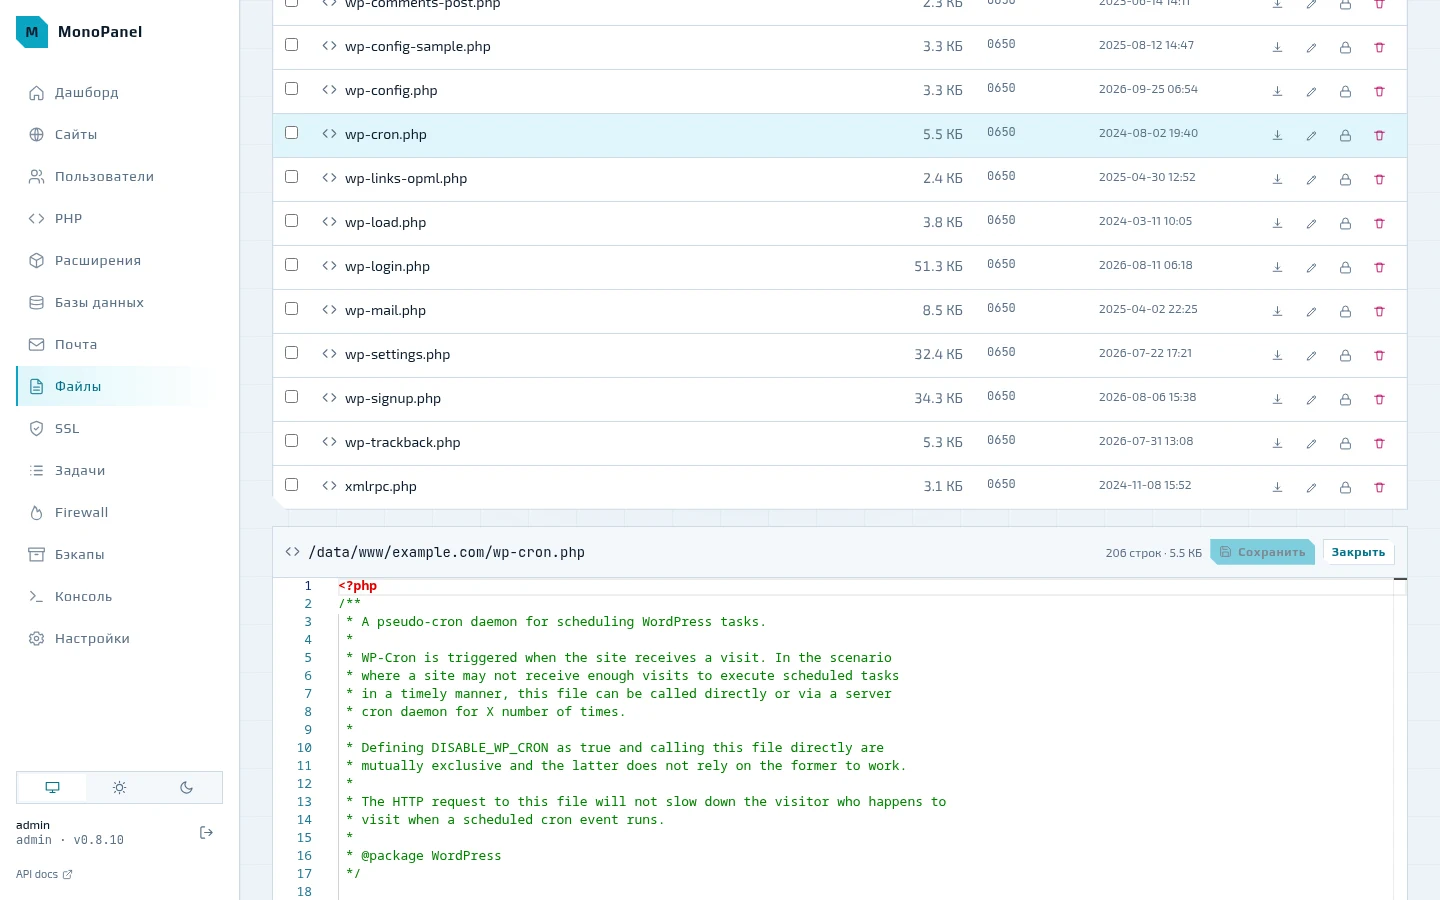Switch to the dark theme moon icon

click(186, 788)
